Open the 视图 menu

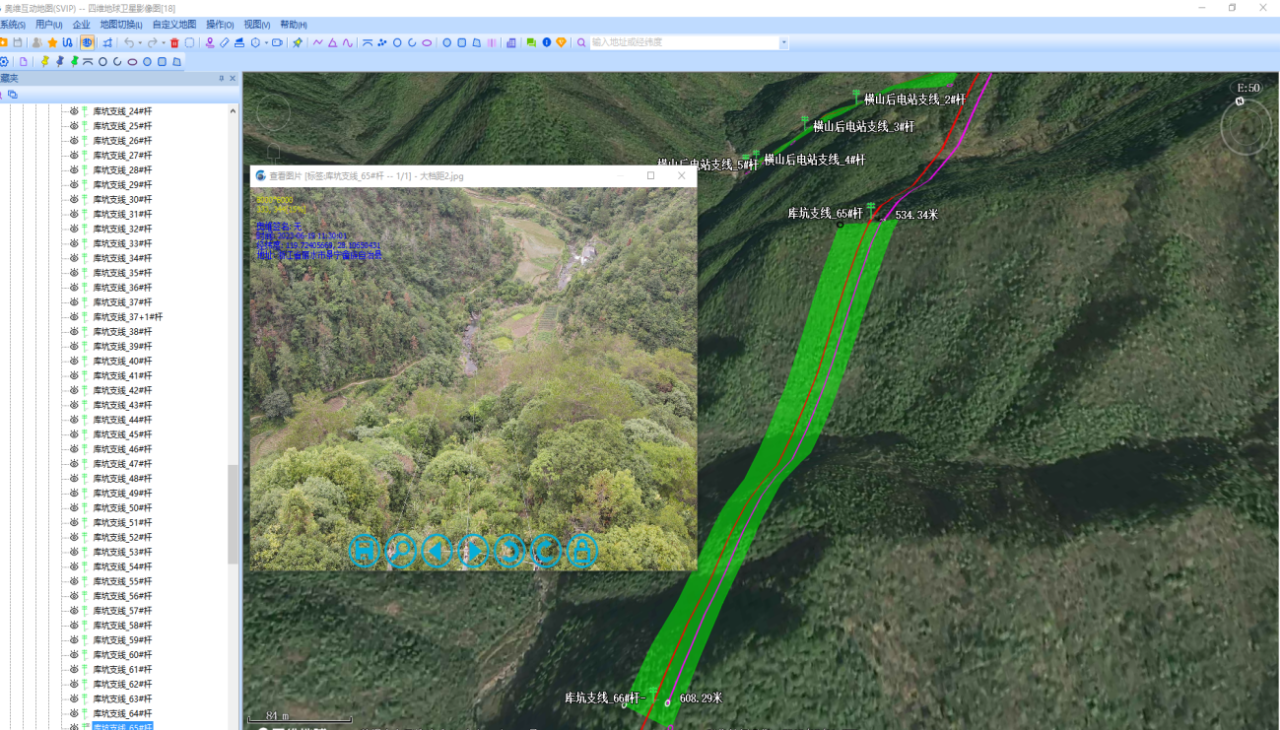point(257,24)
